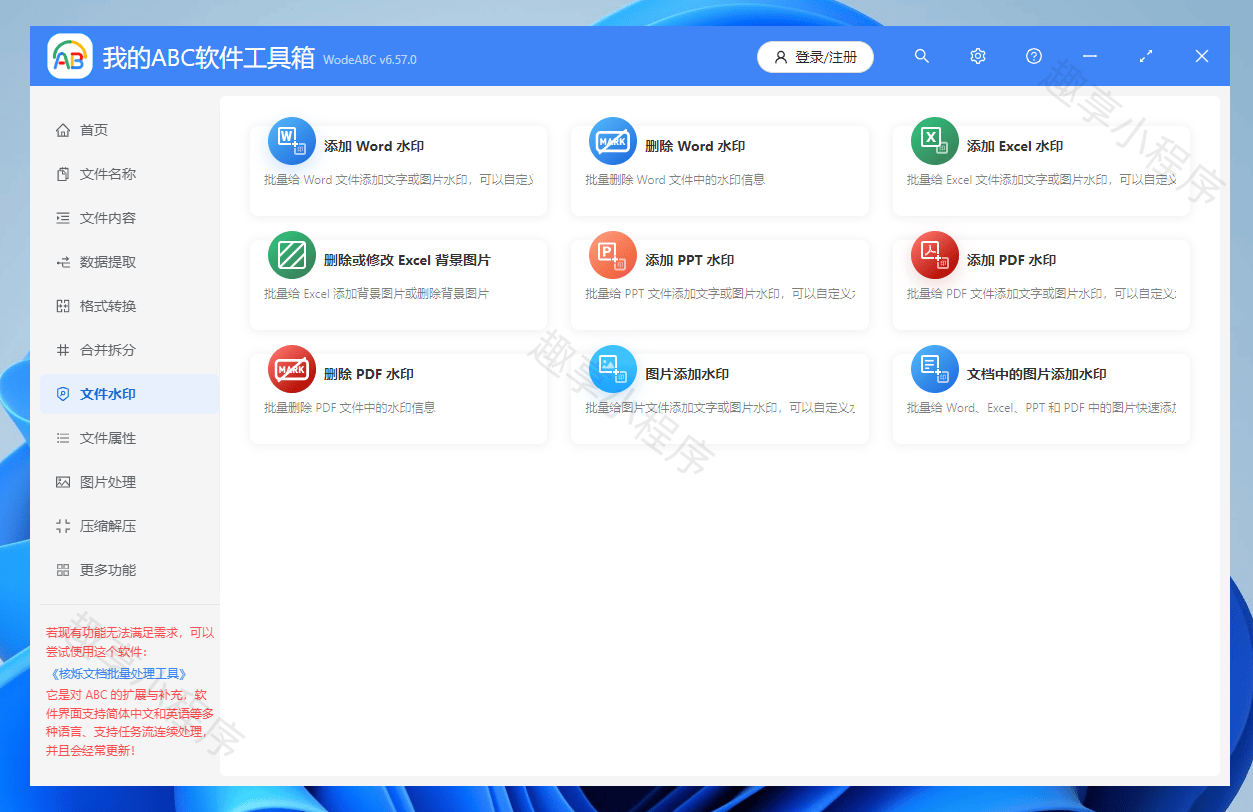Open the 文件内容 sidebar section
Viewport: 1253px width, 812px height.
(x=129, y=218)
